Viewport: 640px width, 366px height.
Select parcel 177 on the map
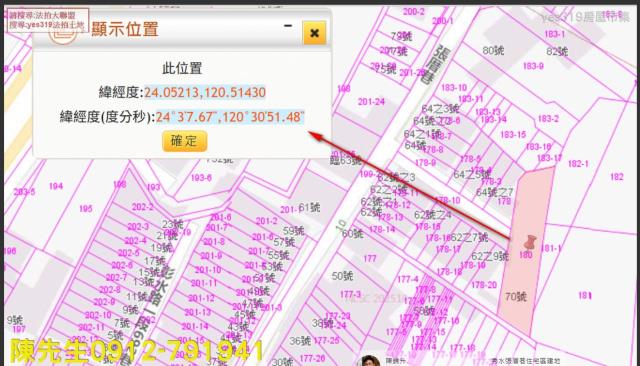(x=370, y=258)
